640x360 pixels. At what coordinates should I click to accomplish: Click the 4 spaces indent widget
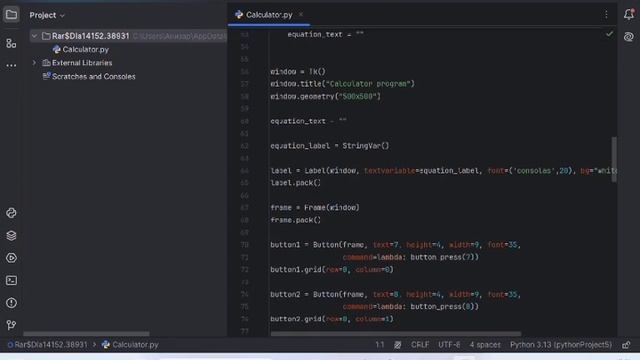point(485,345)
